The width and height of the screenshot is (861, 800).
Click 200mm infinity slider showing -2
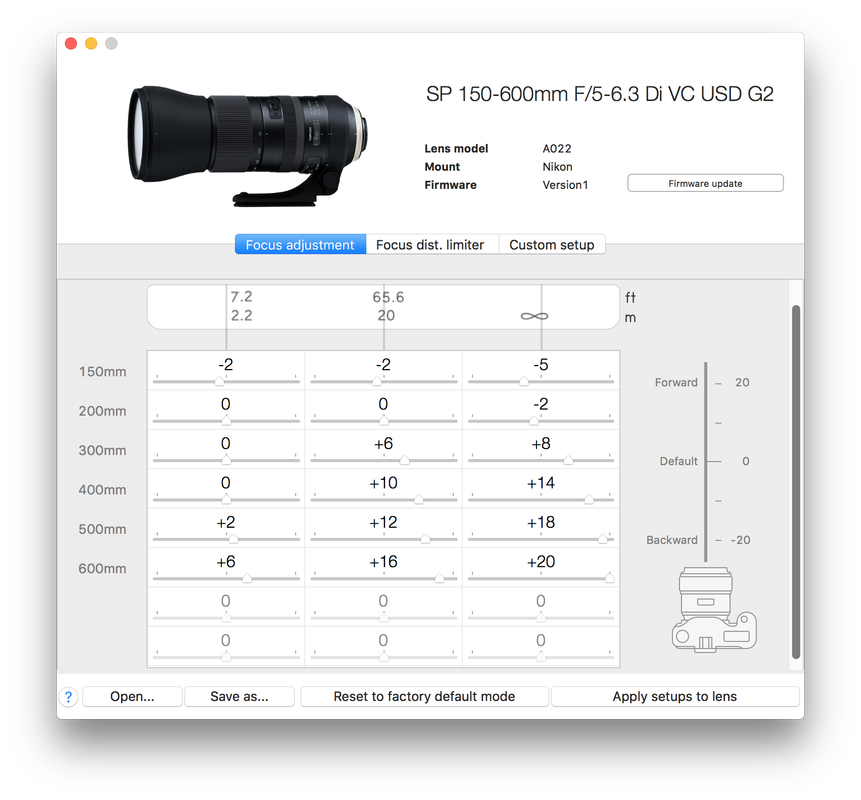541,420
